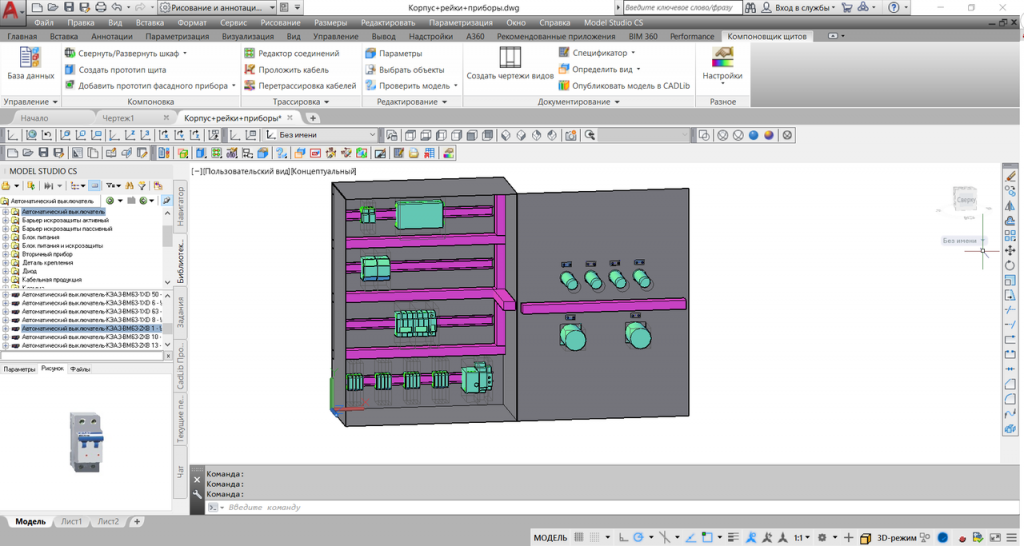Viewport: 1024px width, 546px height.
Task: Click the binoculars search icon in library panel
Action: coord(129,185)
